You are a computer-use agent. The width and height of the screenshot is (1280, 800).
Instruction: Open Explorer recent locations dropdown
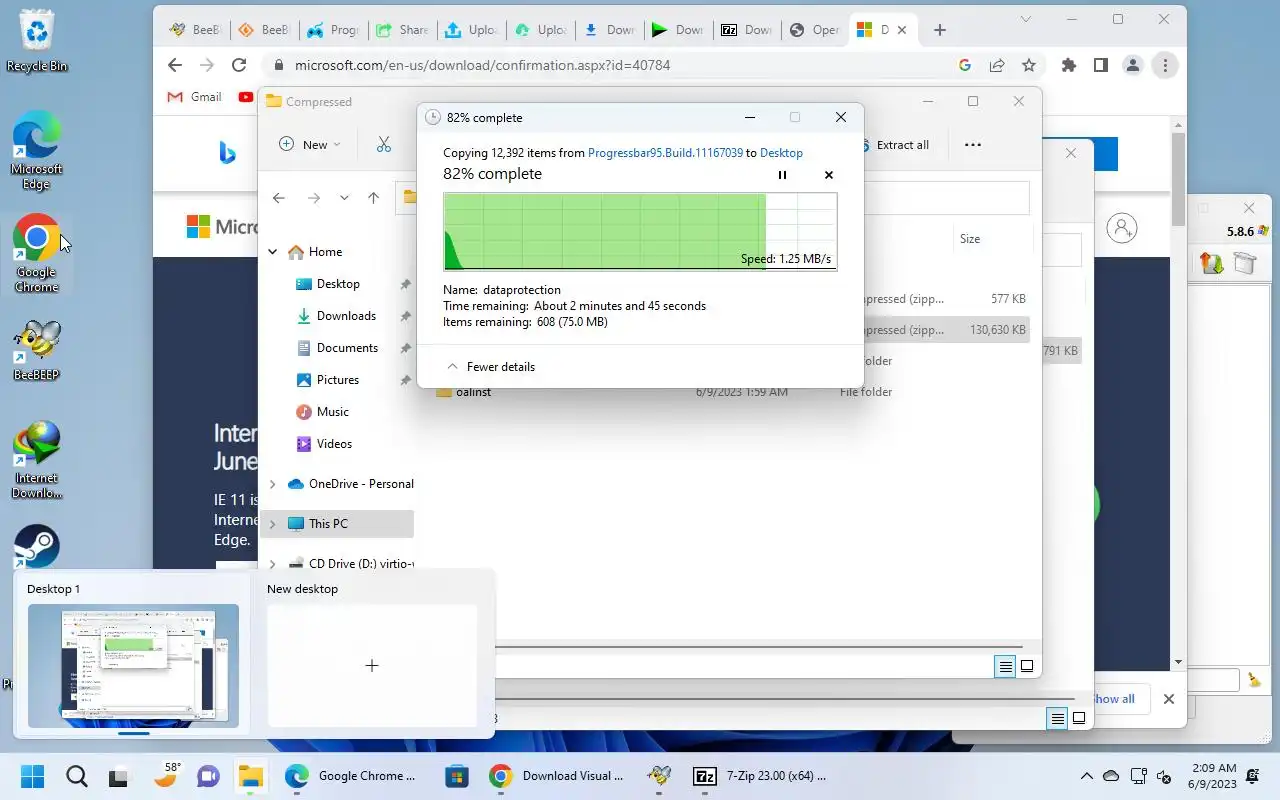[x=344, y=198]
